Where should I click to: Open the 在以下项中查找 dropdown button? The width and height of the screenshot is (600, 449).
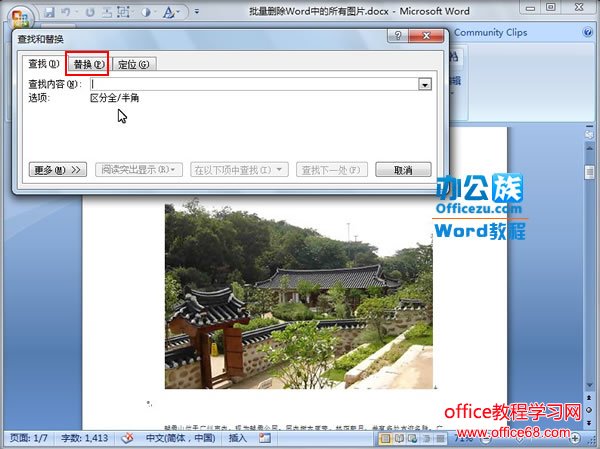pyautogui.click(x=239, y=170)
